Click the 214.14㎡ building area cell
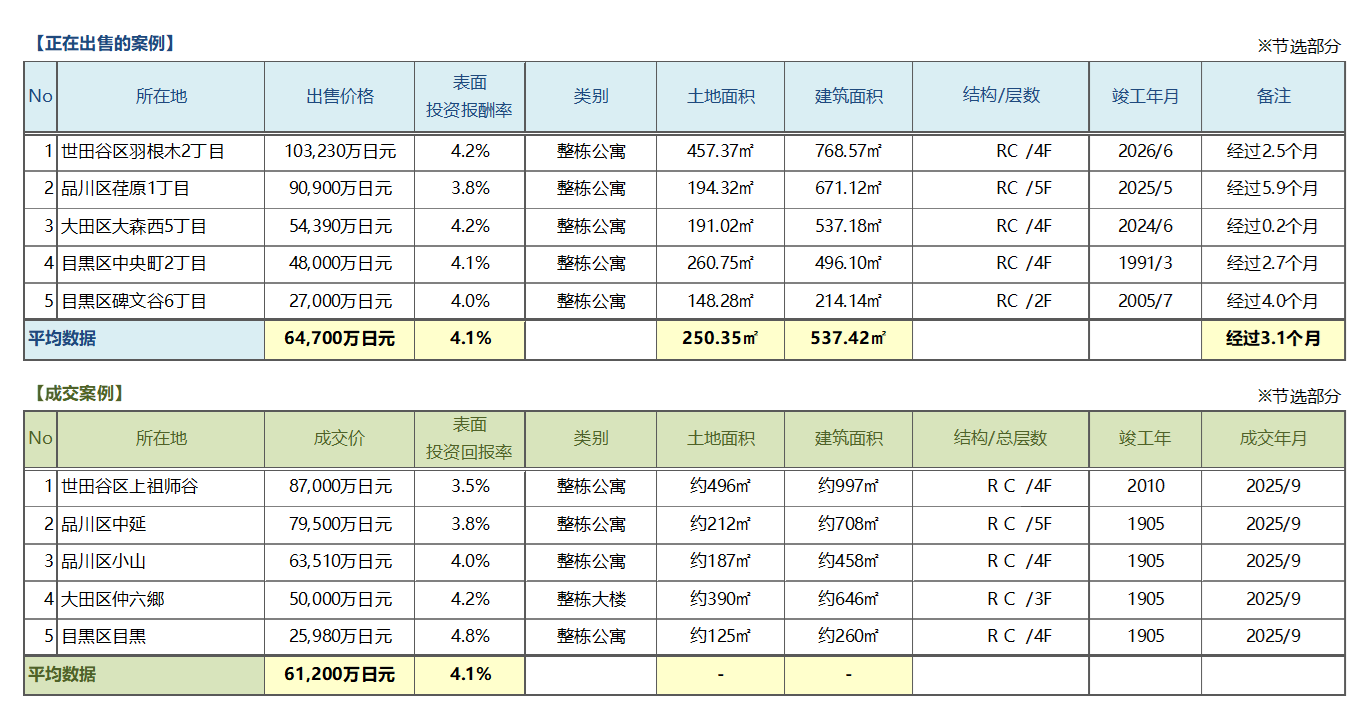Image resolution: width=1370 pixels, height=711 pixels. (x=848, y=301)
